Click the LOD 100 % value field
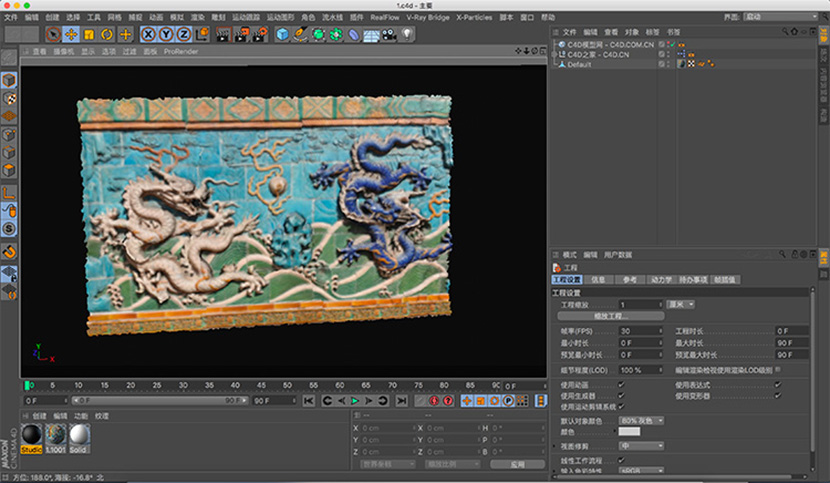This screenshot has width=830, height=483. pos(641,370)
